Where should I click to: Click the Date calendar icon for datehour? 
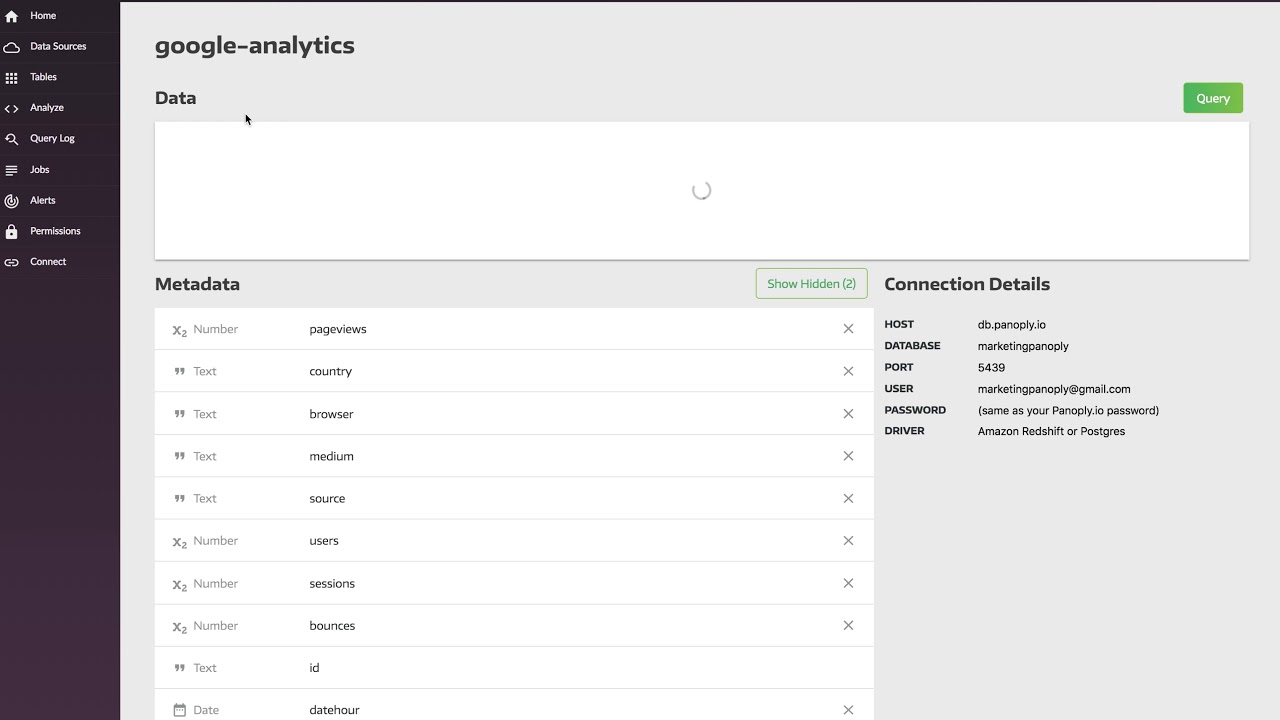coord(180,710)
